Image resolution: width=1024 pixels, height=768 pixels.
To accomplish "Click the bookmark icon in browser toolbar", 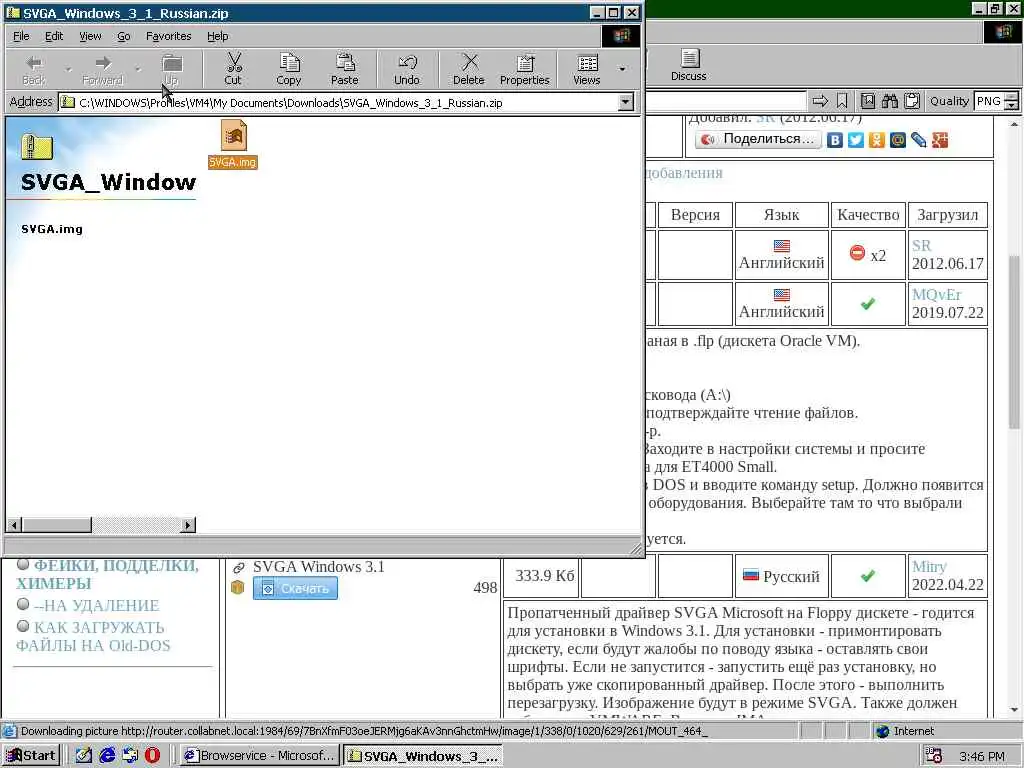I will [842, 101].
